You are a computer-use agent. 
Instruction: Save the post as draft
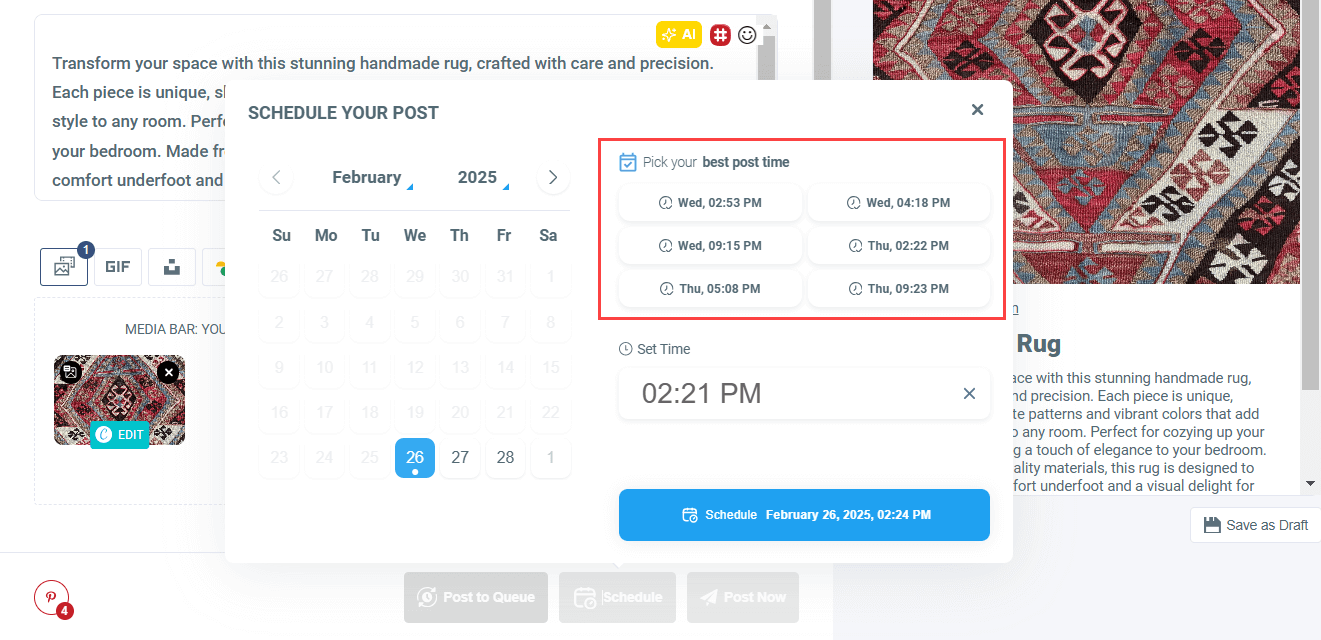click(1254, 524)
